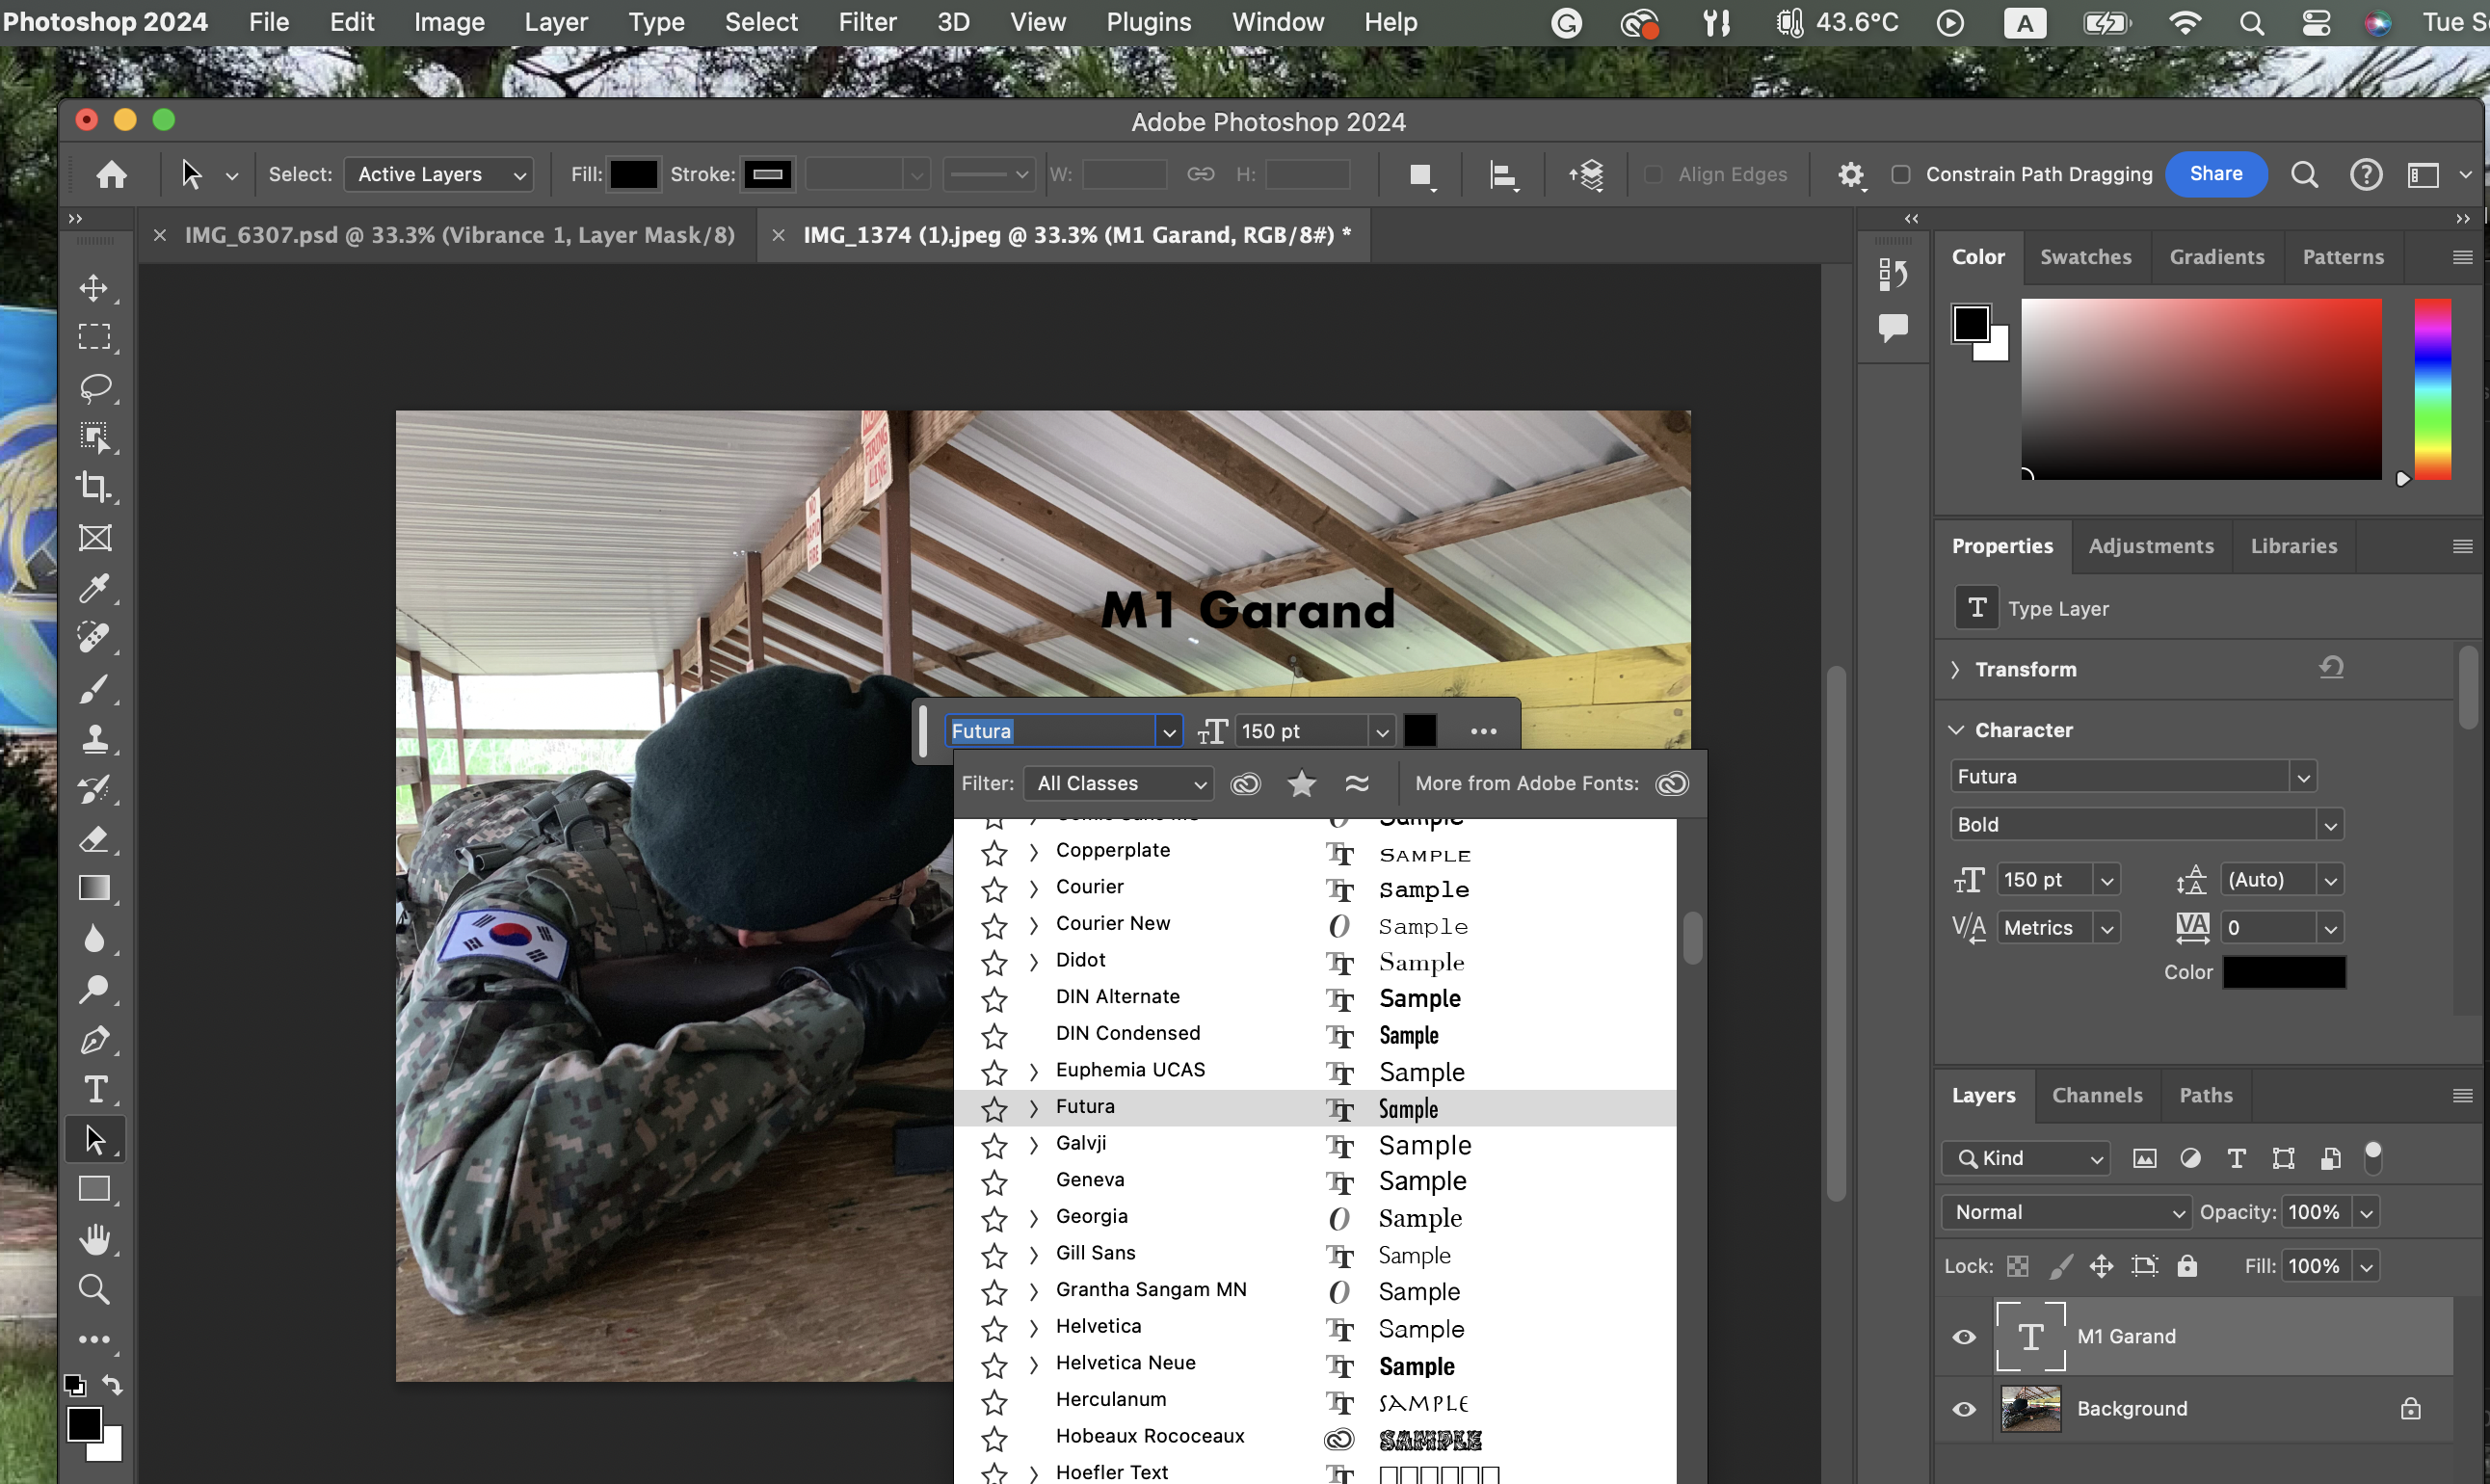Viewport: 2490px width, 1484px height.
Task: Choose Helvetica Neue from font list
Action: [1125, 1363]
